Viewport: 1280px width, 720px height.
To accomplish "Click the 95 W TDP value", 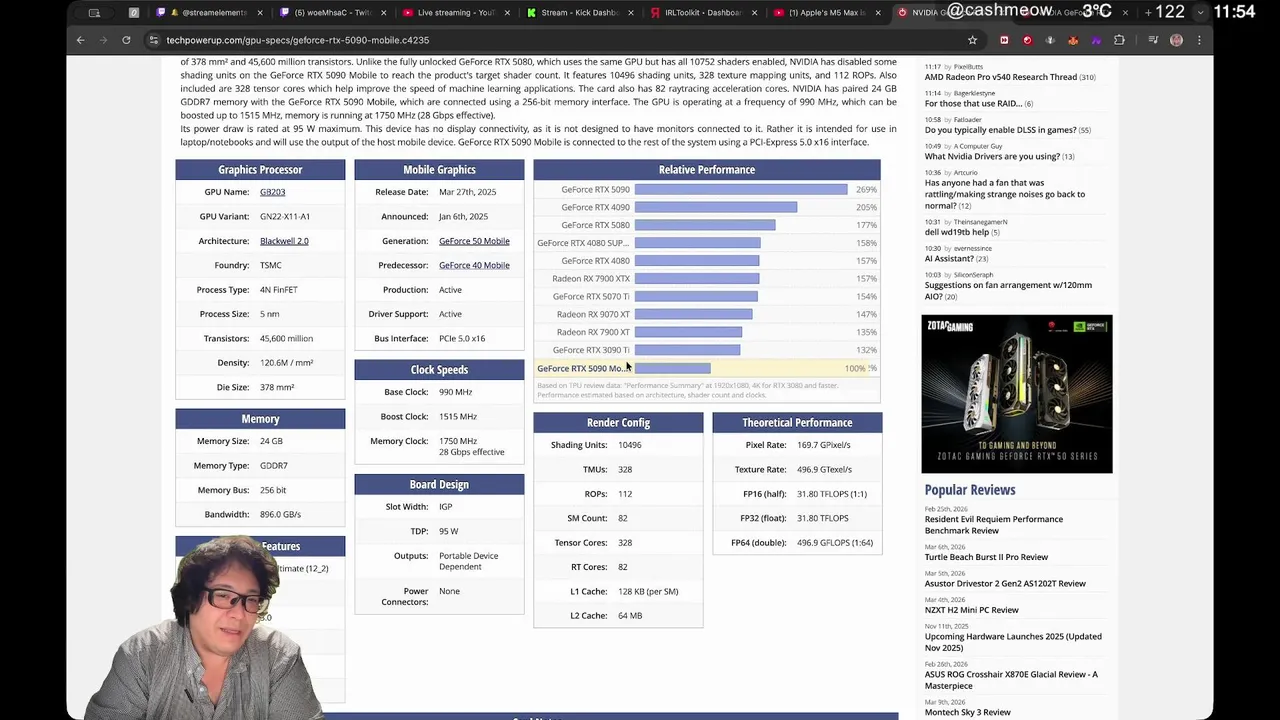I will pos(448,531).
